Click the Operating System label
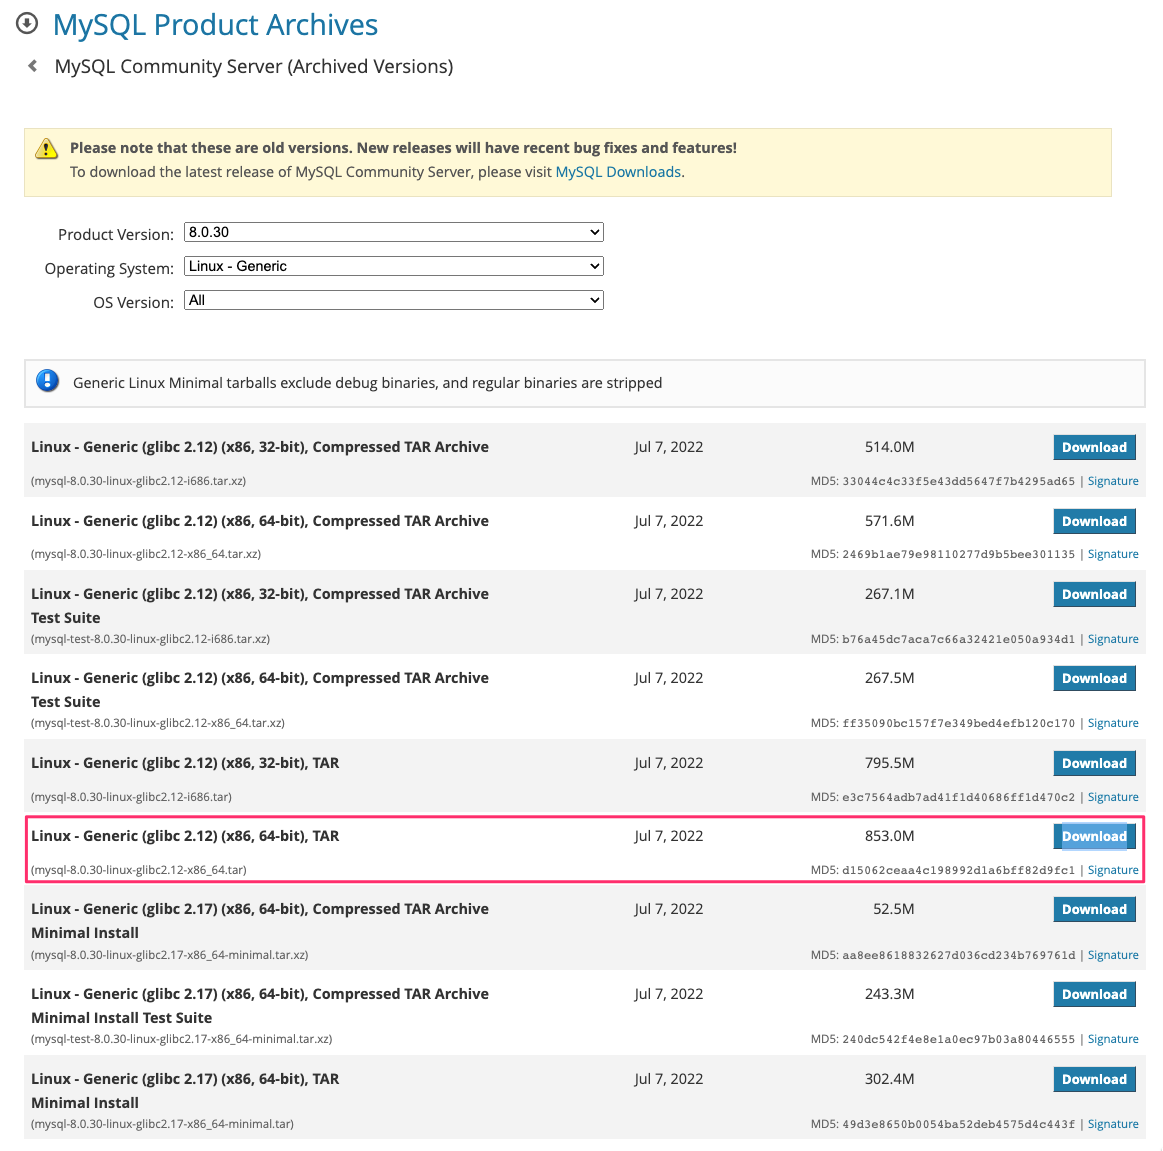The width and height of the screenshot is (1163, 1151). pyautogui.click(x=109, y=268)
